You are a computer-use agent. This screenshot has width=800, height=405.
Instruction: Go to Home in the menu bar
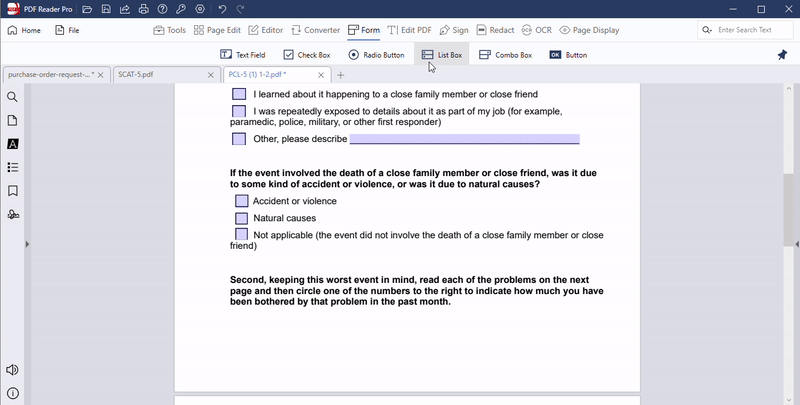click(24, 30)
